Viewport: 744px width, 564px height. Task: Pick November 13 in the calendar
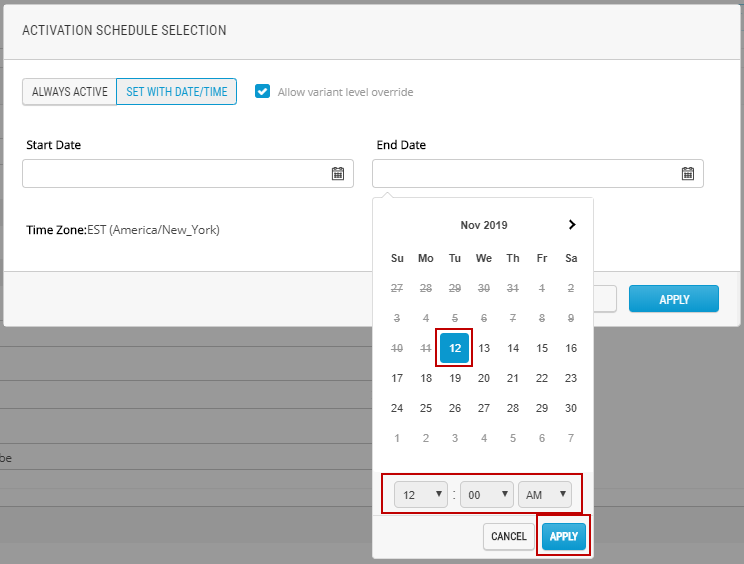click(x=484, y=348)
